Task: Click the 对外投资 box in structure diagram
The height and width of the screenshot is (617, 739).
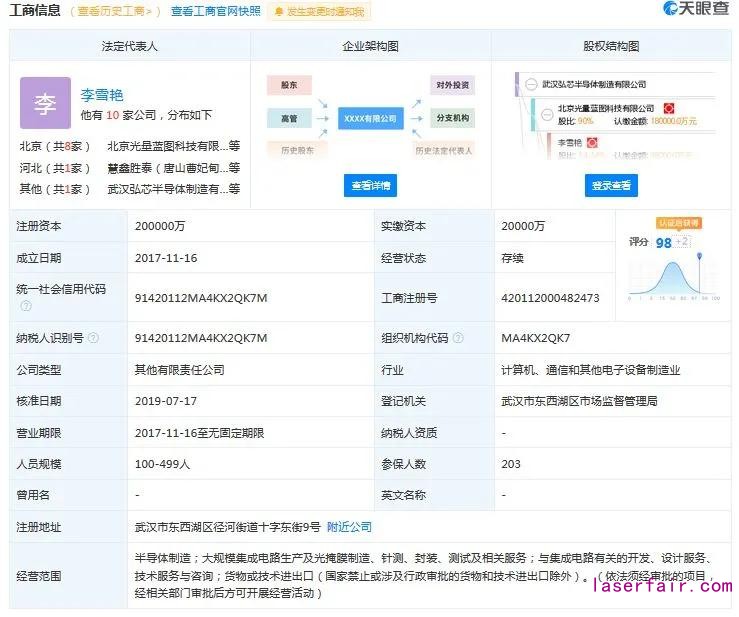Action: pos(451,85)
